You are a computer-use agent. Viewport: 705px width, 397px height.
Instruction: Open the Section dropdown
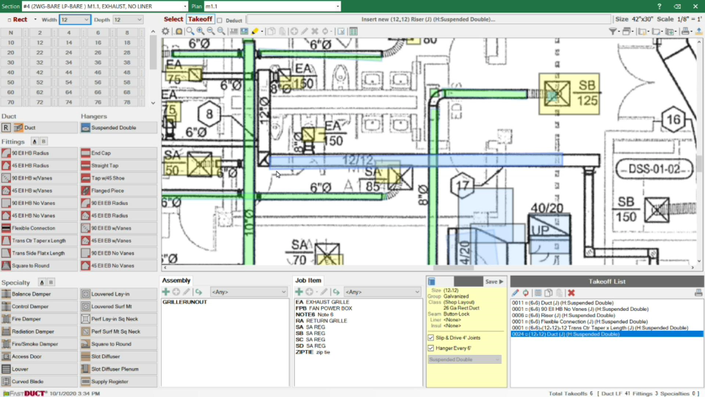(x=185, y=6)
